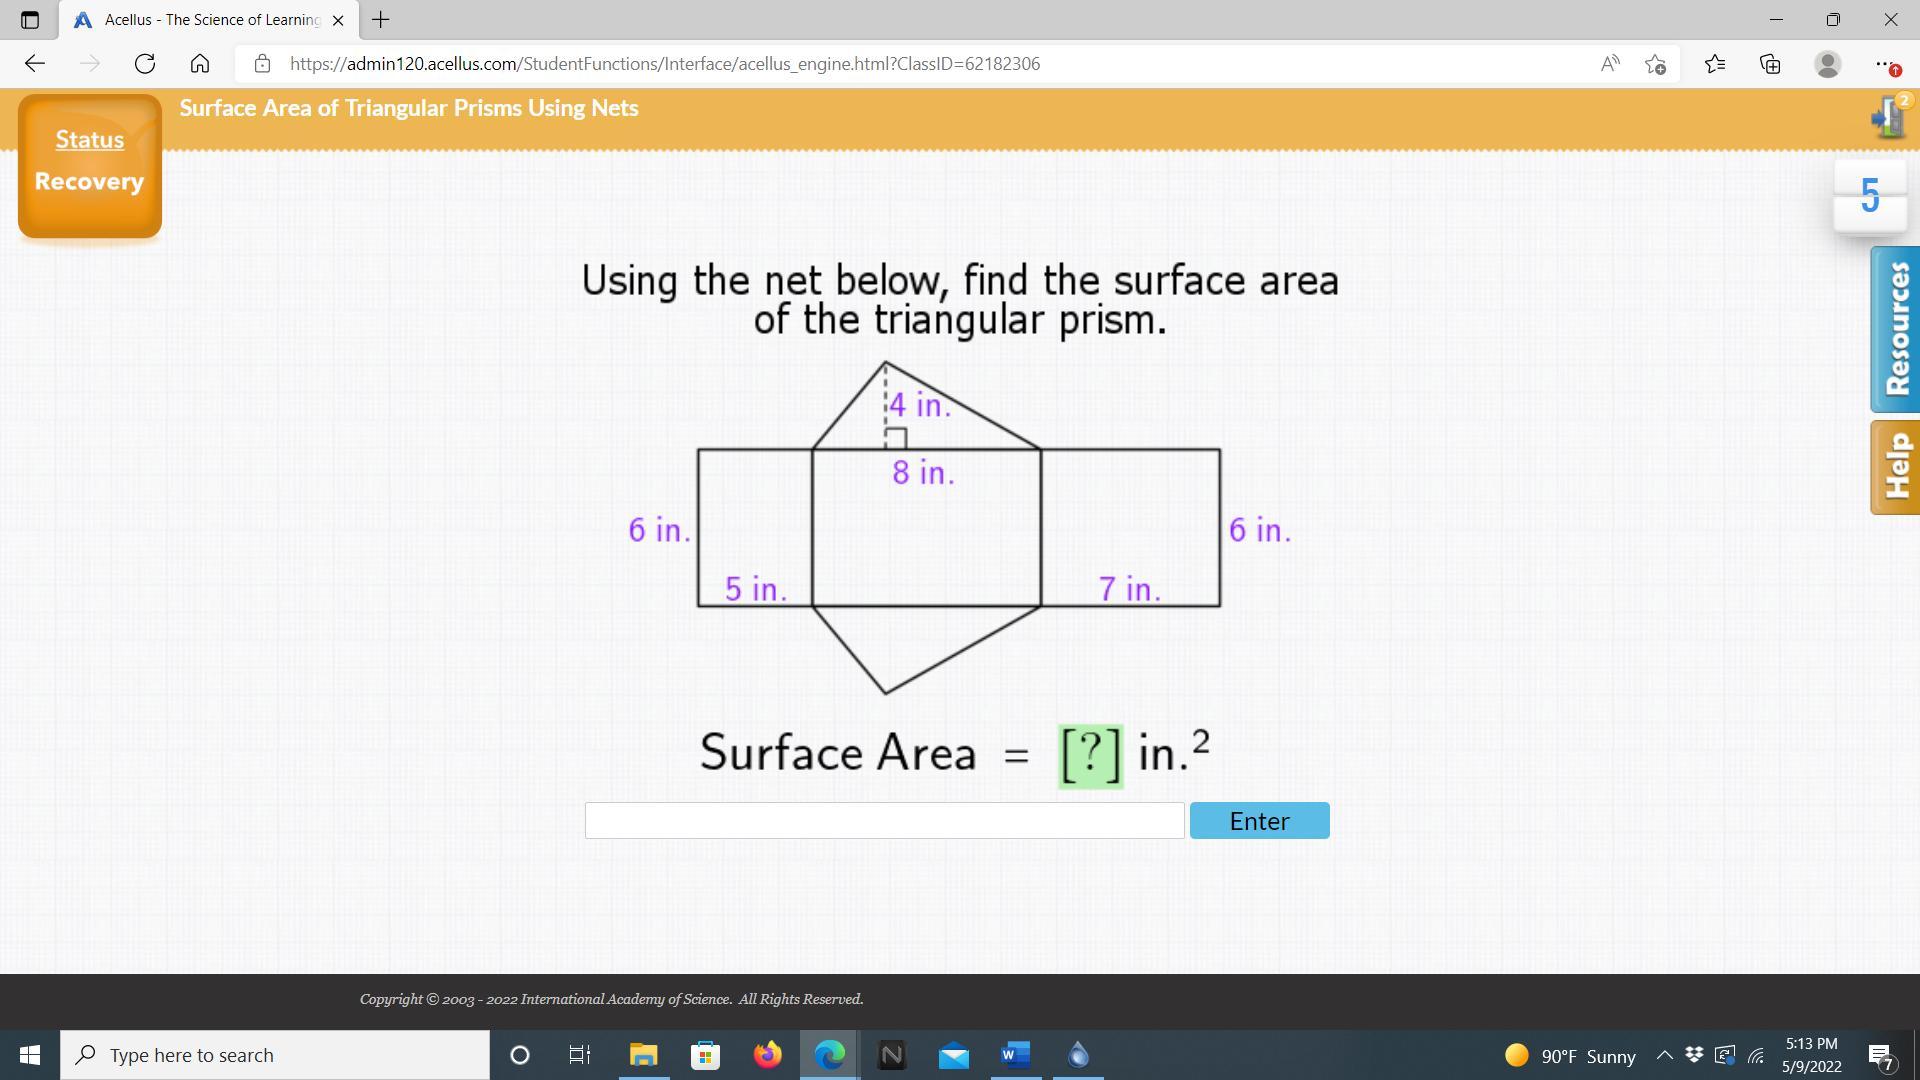Click the Status Recovery button
The image size is (1920, 1080).
[90, 166]
